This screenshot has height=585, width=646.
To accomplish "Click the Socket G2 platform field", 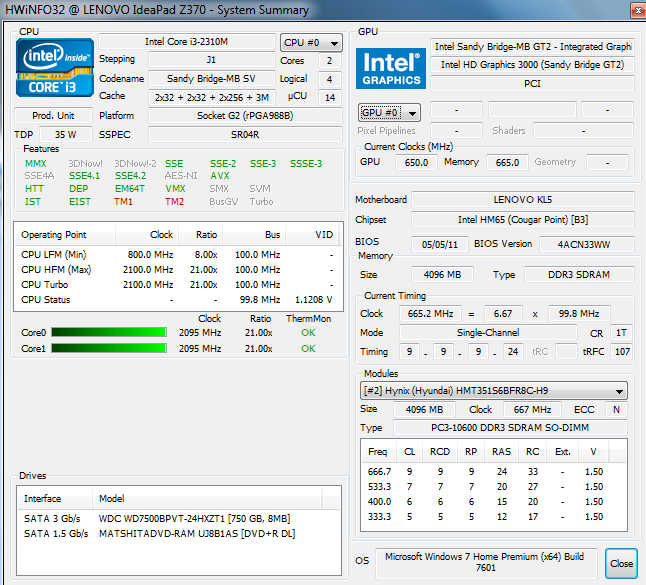I will click(245, 116).
